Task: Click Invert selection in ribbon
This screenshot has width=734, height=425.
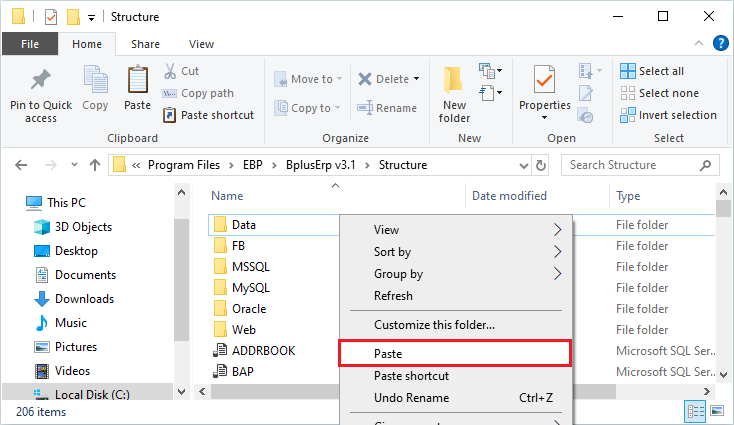Action: tap(668, 115)
